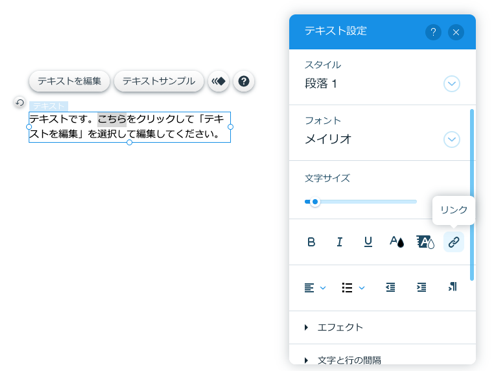Toggle italic formatting
The image size is (500, 371).
pyautogui.click(x=339, y=242)
